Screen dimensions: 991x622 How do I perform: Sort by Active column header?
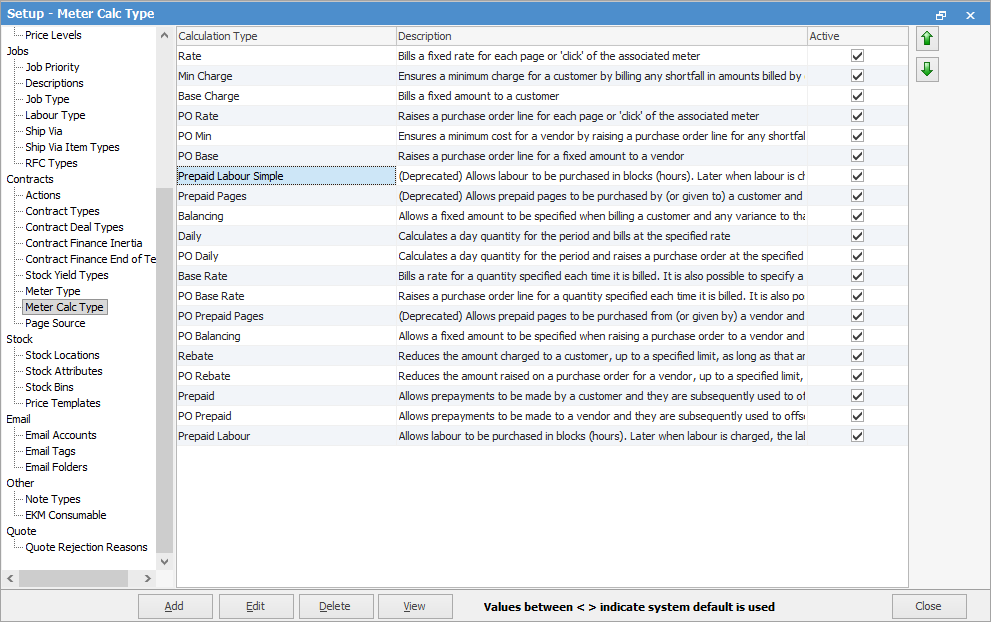click(857, 36)
